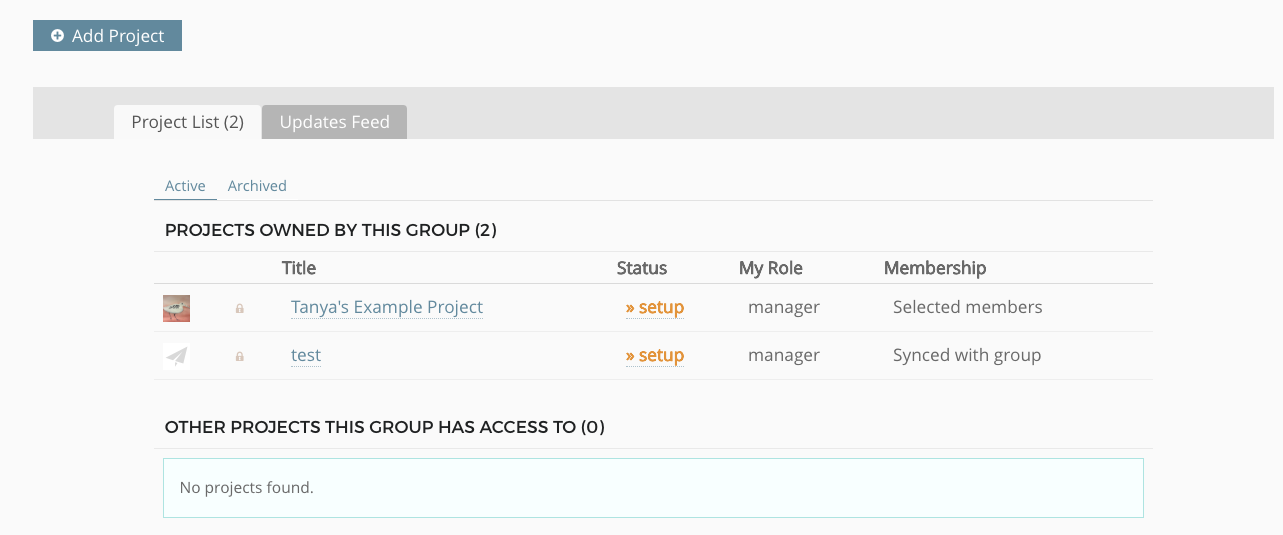Click Tanya's Example Project thumbnail image

(176, 308)
